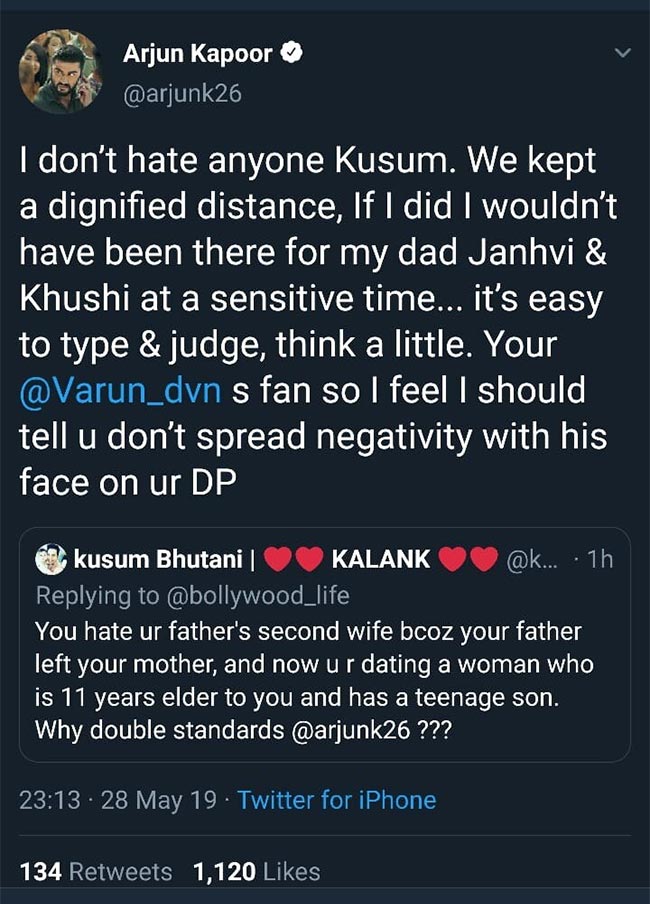Click the truncated @k... handle in quoted tweet

[x=535, y=560]
